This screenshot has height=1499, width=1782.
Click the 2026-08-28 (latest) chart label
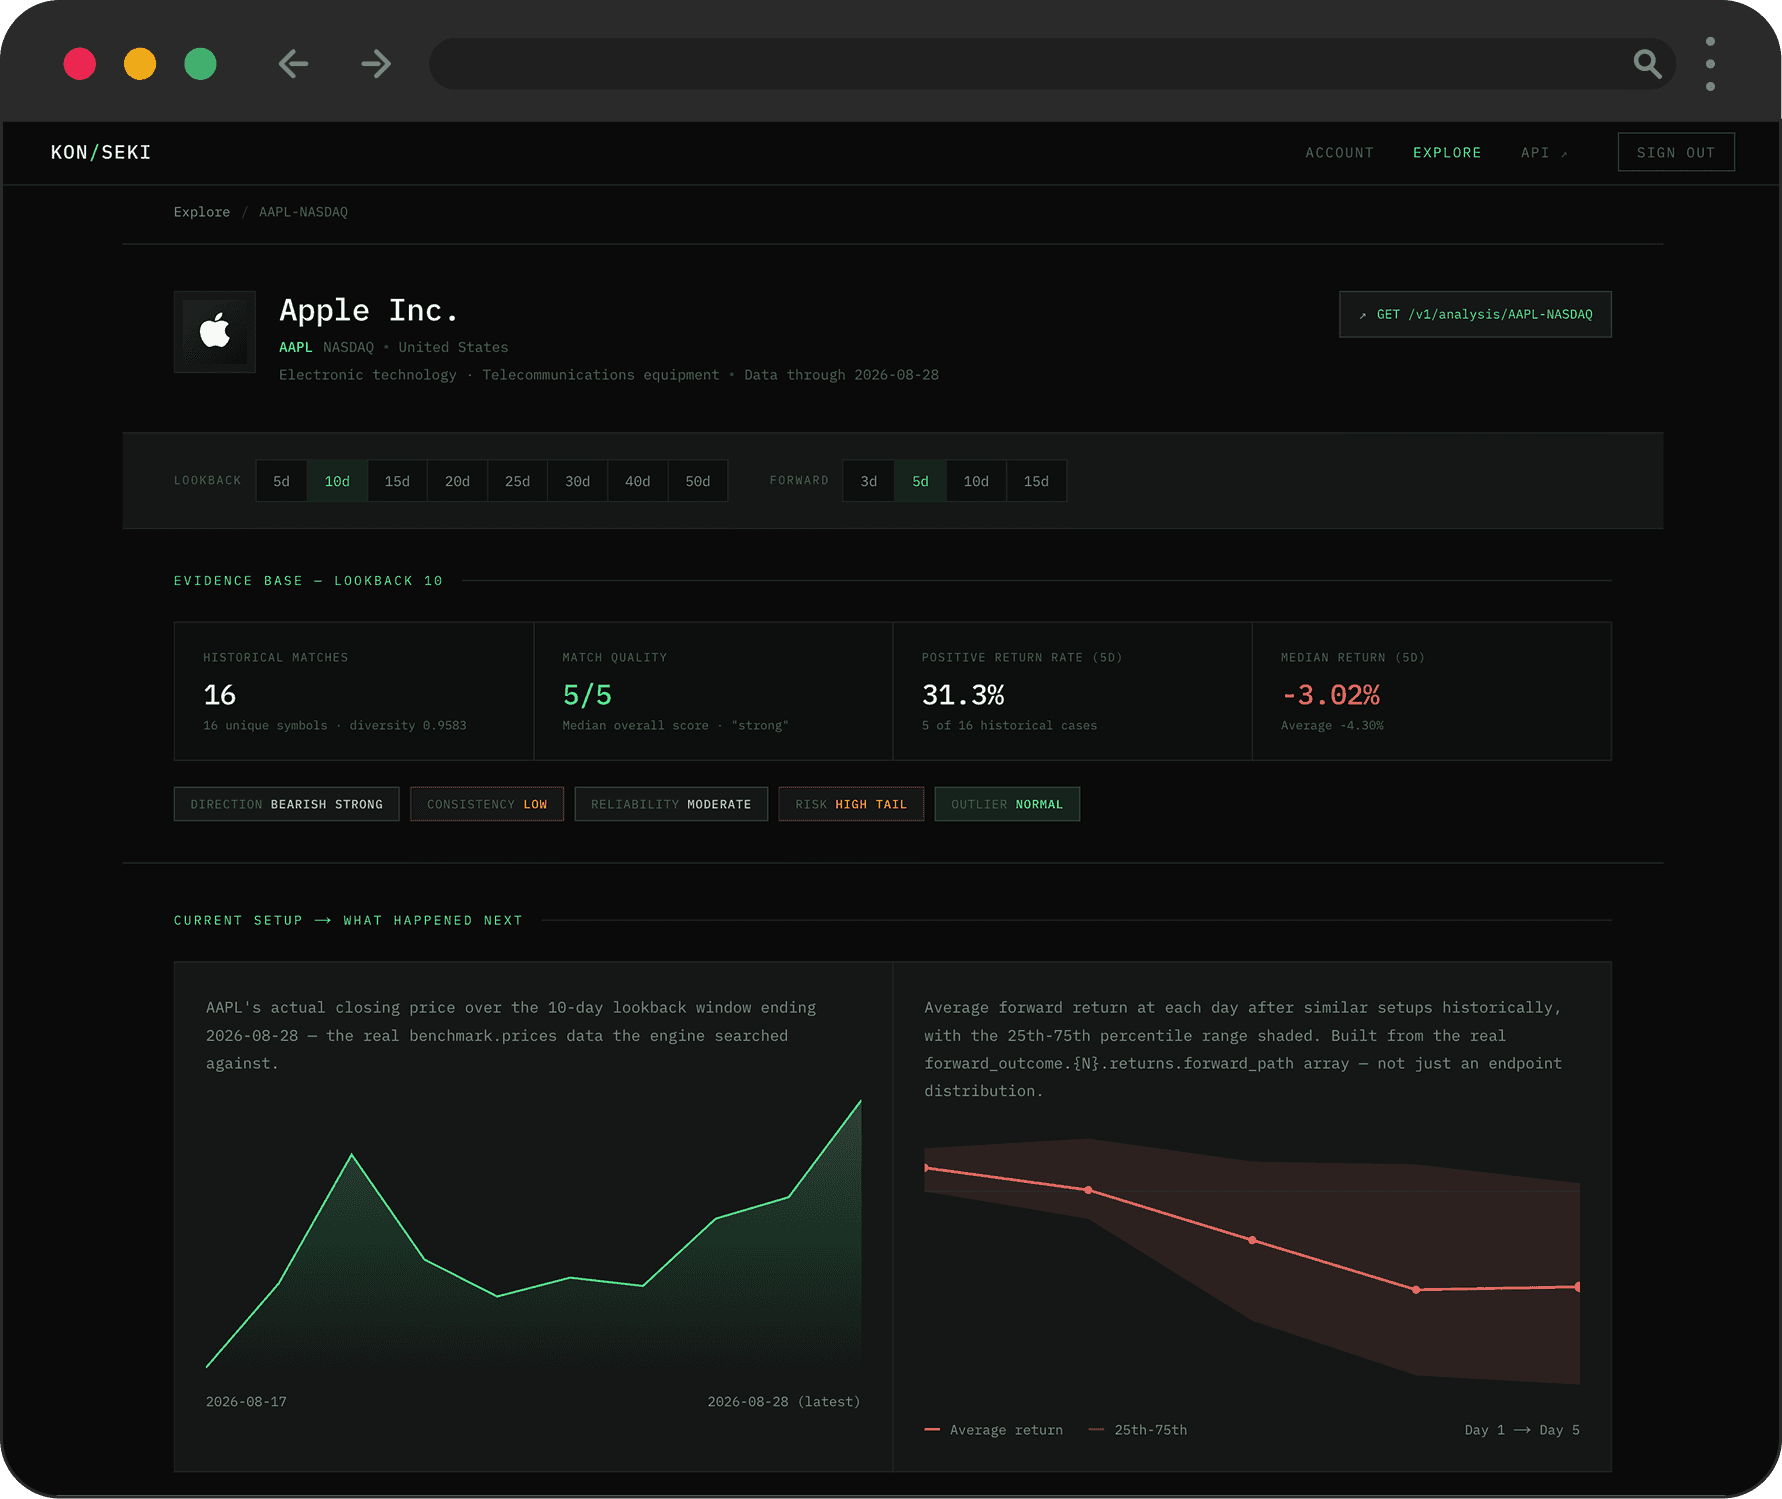[784, 1402]
